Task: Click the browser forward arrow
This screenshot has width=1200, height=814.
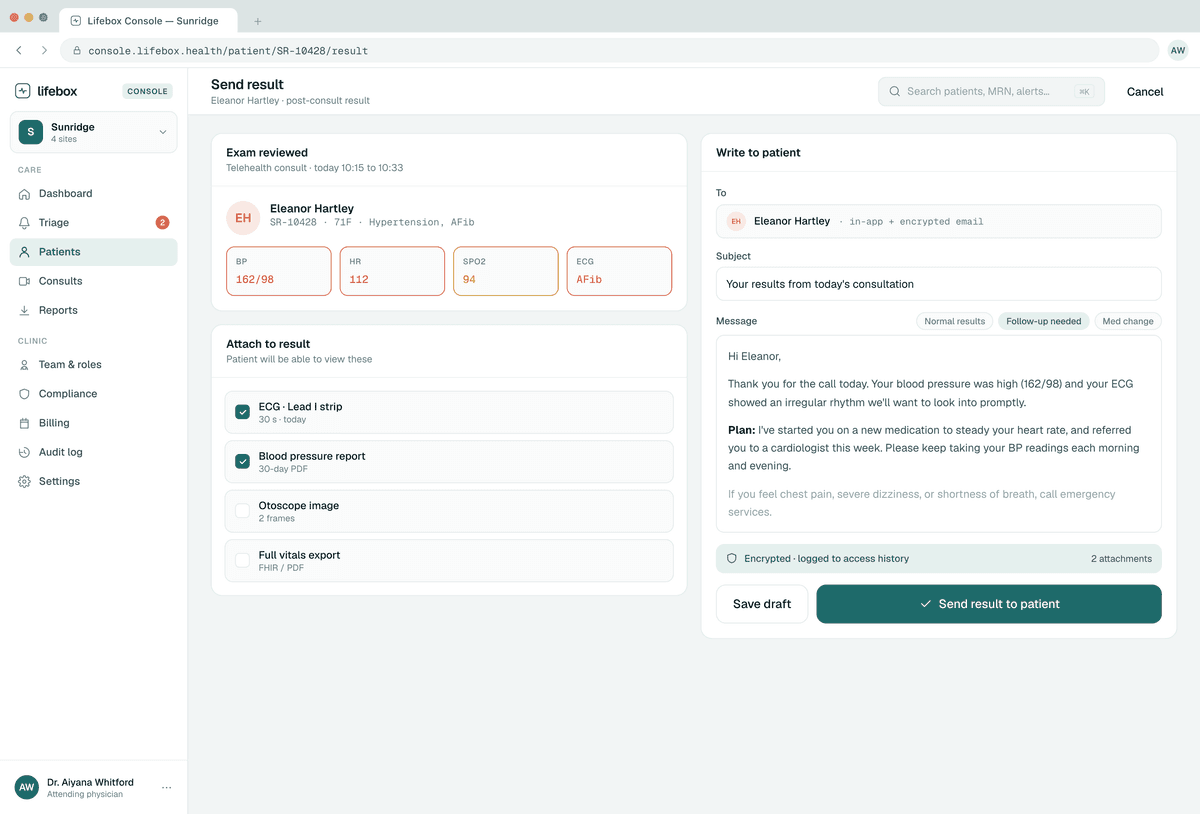Action: pos(44,50)
